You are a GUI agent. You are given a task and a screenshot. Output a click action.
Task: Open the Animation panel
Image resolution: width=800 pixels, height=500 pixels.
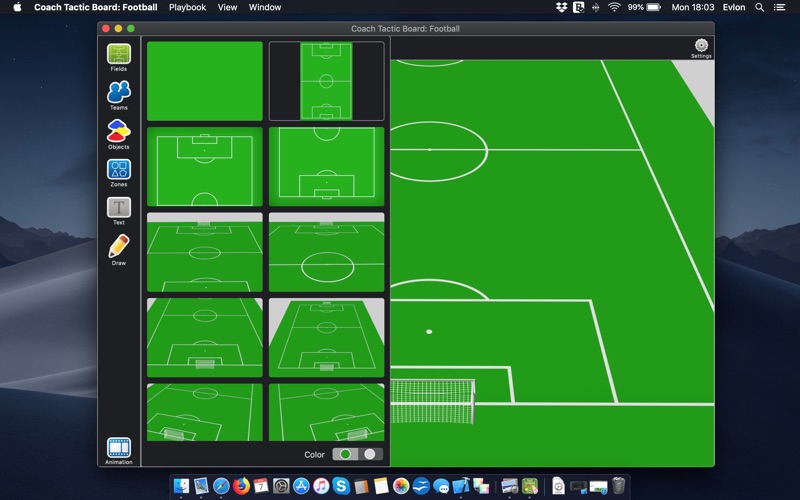pyautogui.click(x=118, y=451)
